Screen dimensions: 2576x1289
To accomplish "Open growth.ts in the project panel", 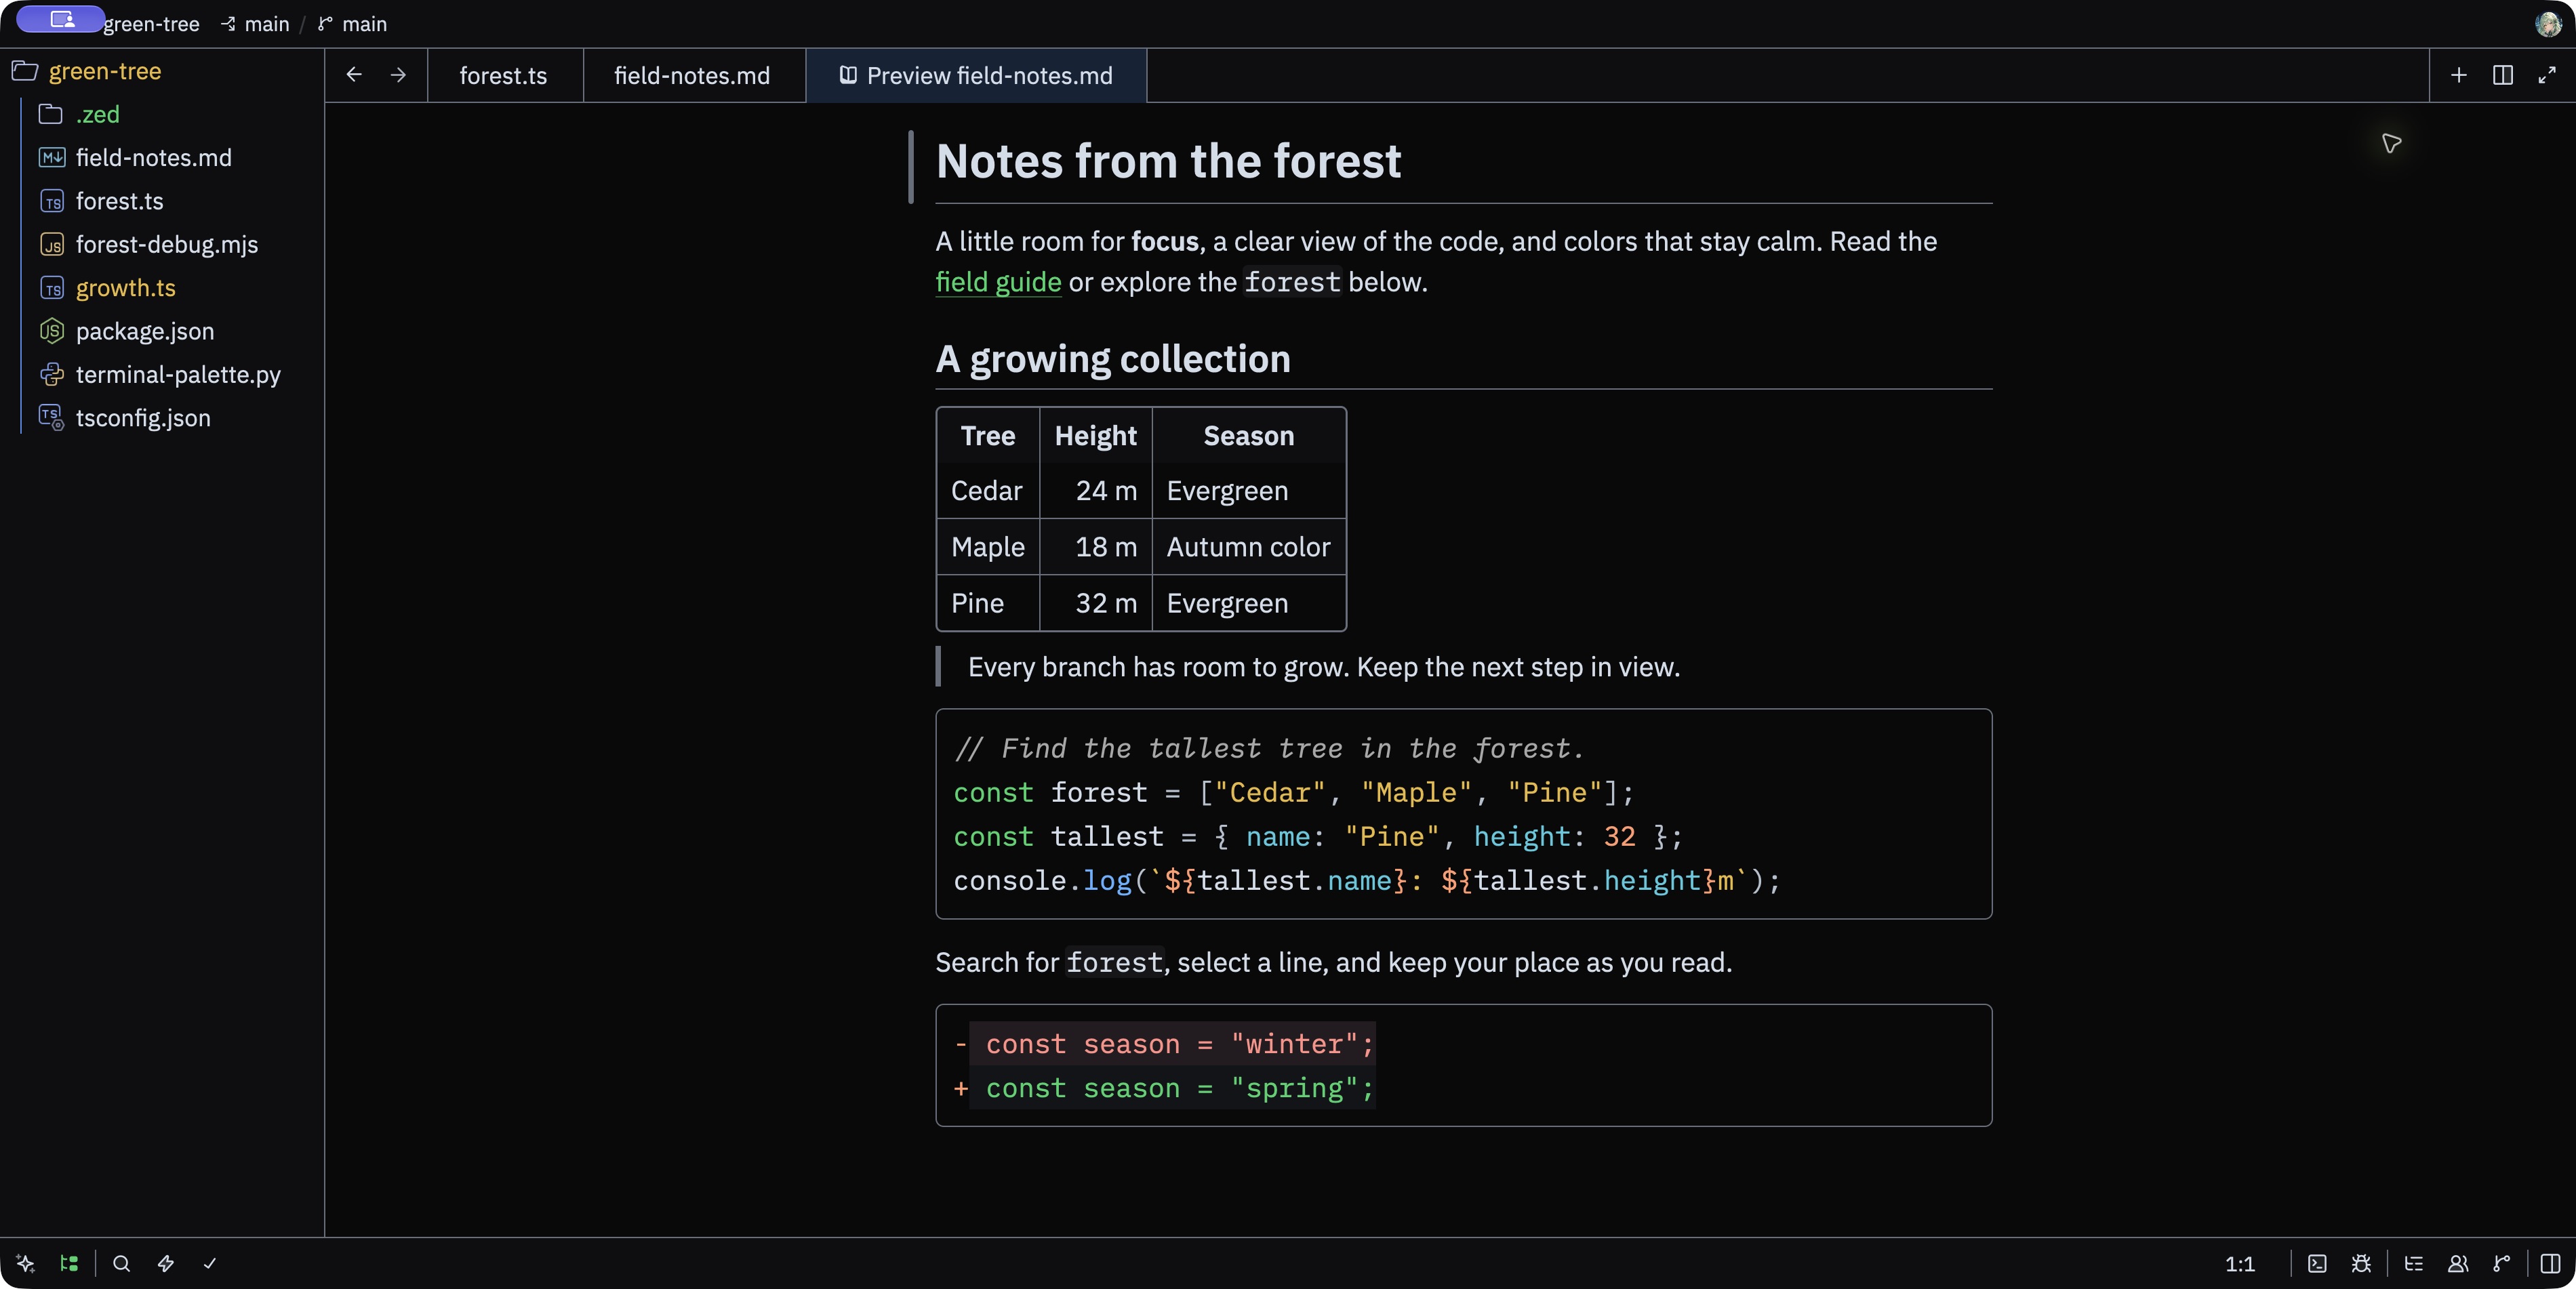I will click(x=126, y=288).
